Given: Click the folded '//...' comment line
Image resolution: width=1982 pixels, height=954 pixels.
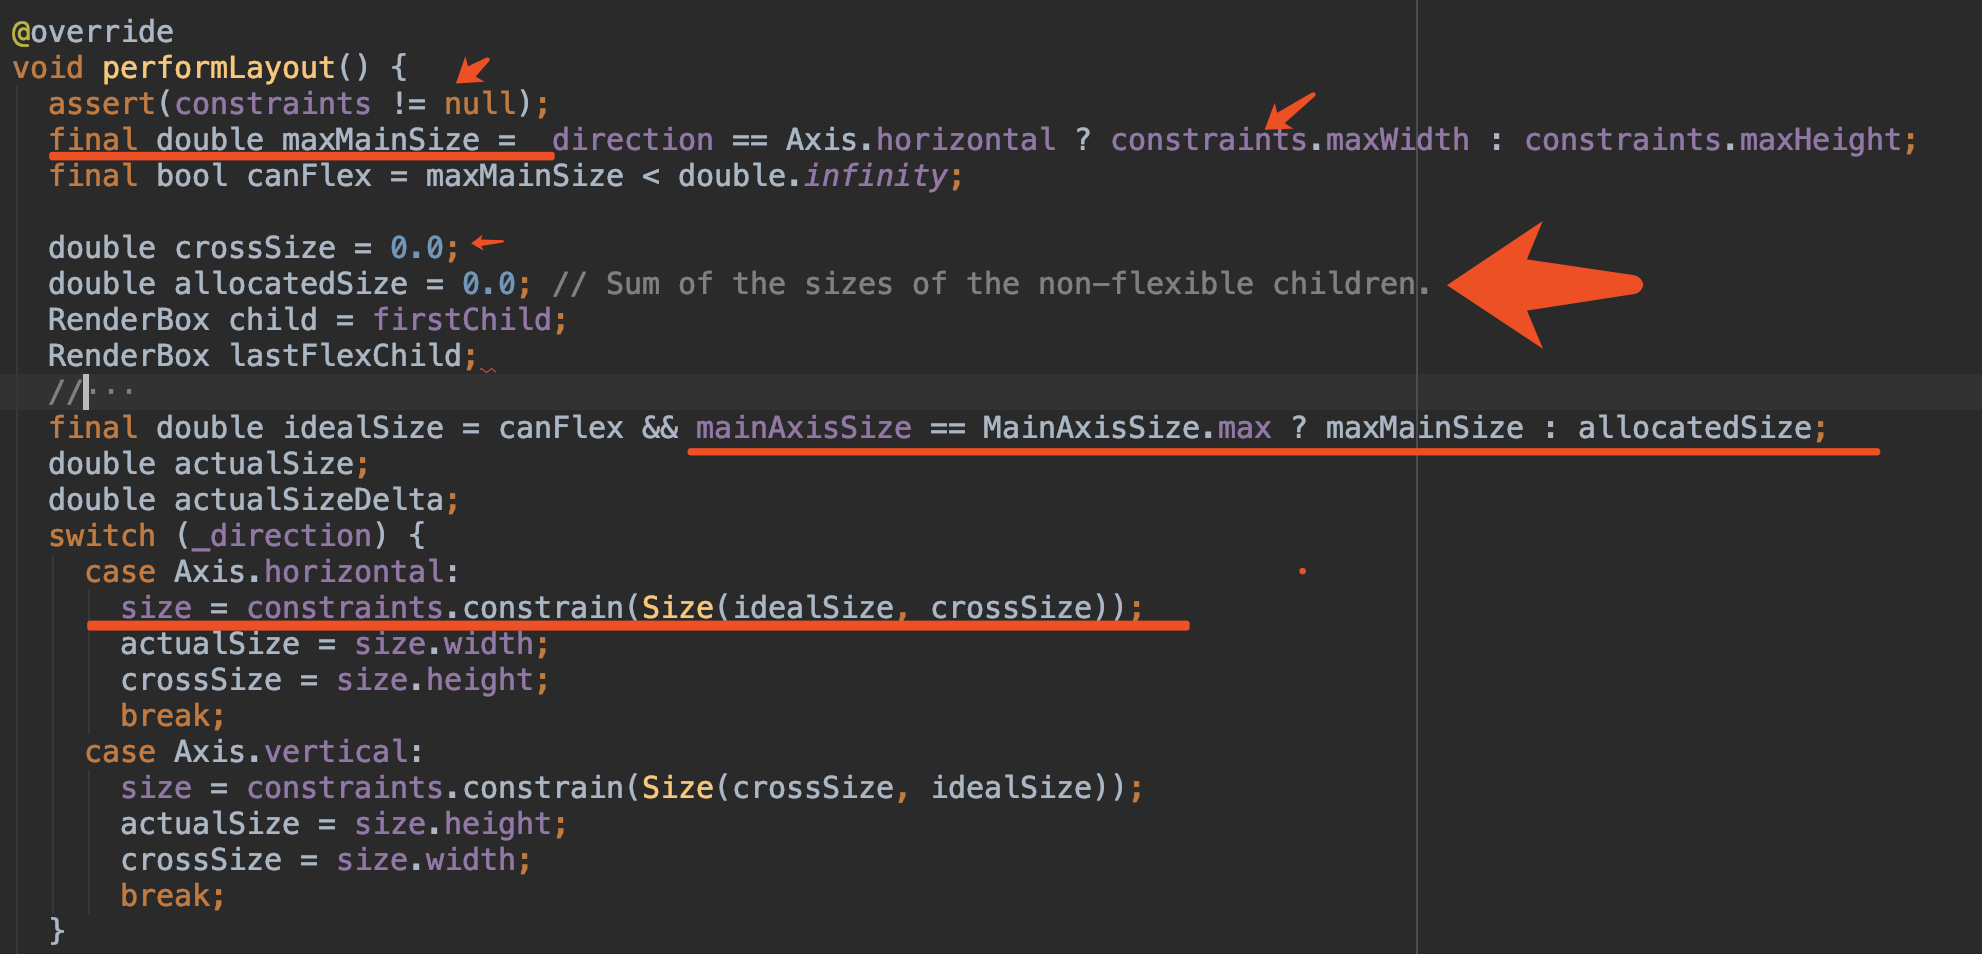Looking at the screenshot, I should tap(90, 392).
